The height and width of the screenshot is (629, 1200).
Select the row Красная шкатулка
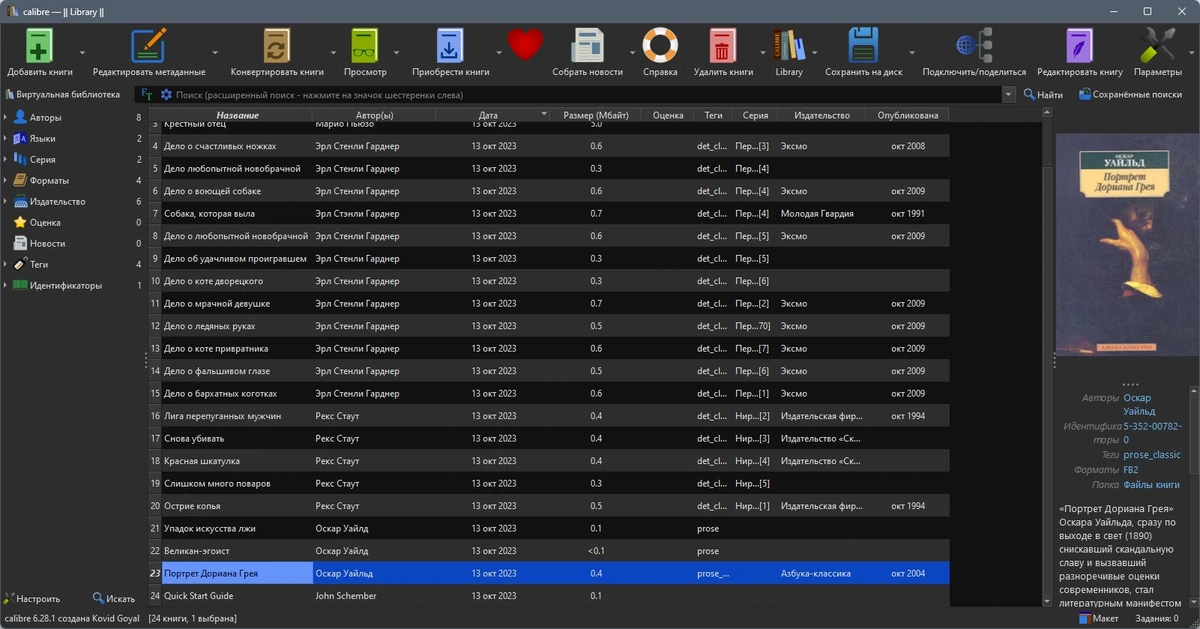548,461
